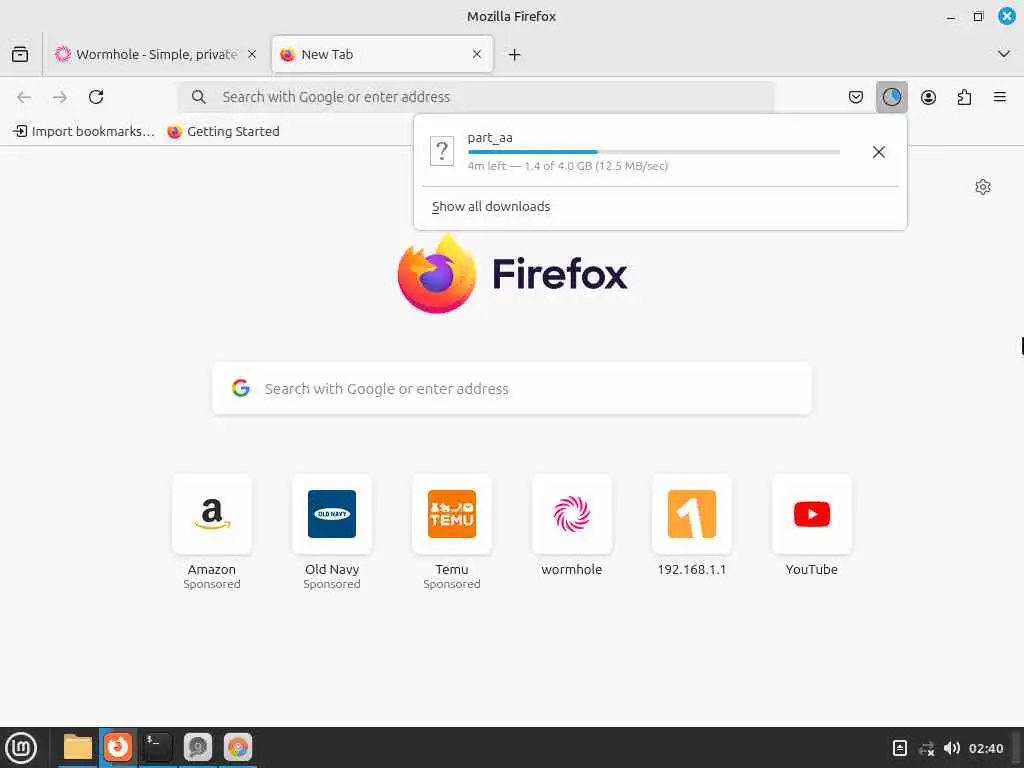This screenshot has height=768, width=1024.
Task: Click the 02:40 clock
Action: tap(986, 748)
